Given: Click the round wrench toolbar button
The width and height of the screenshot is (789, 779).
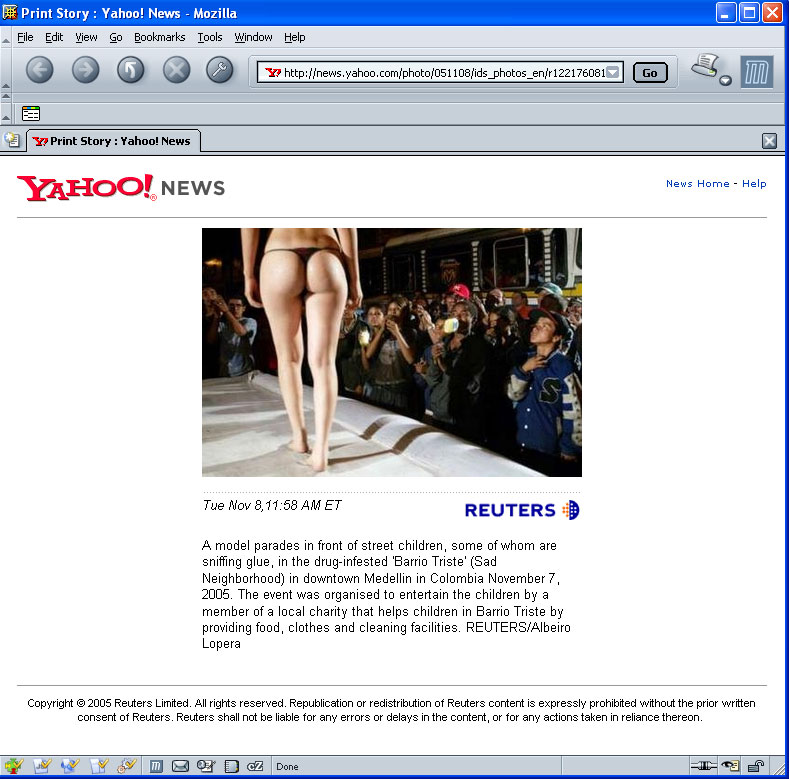Looking at the screenshot, I should 220,69.
